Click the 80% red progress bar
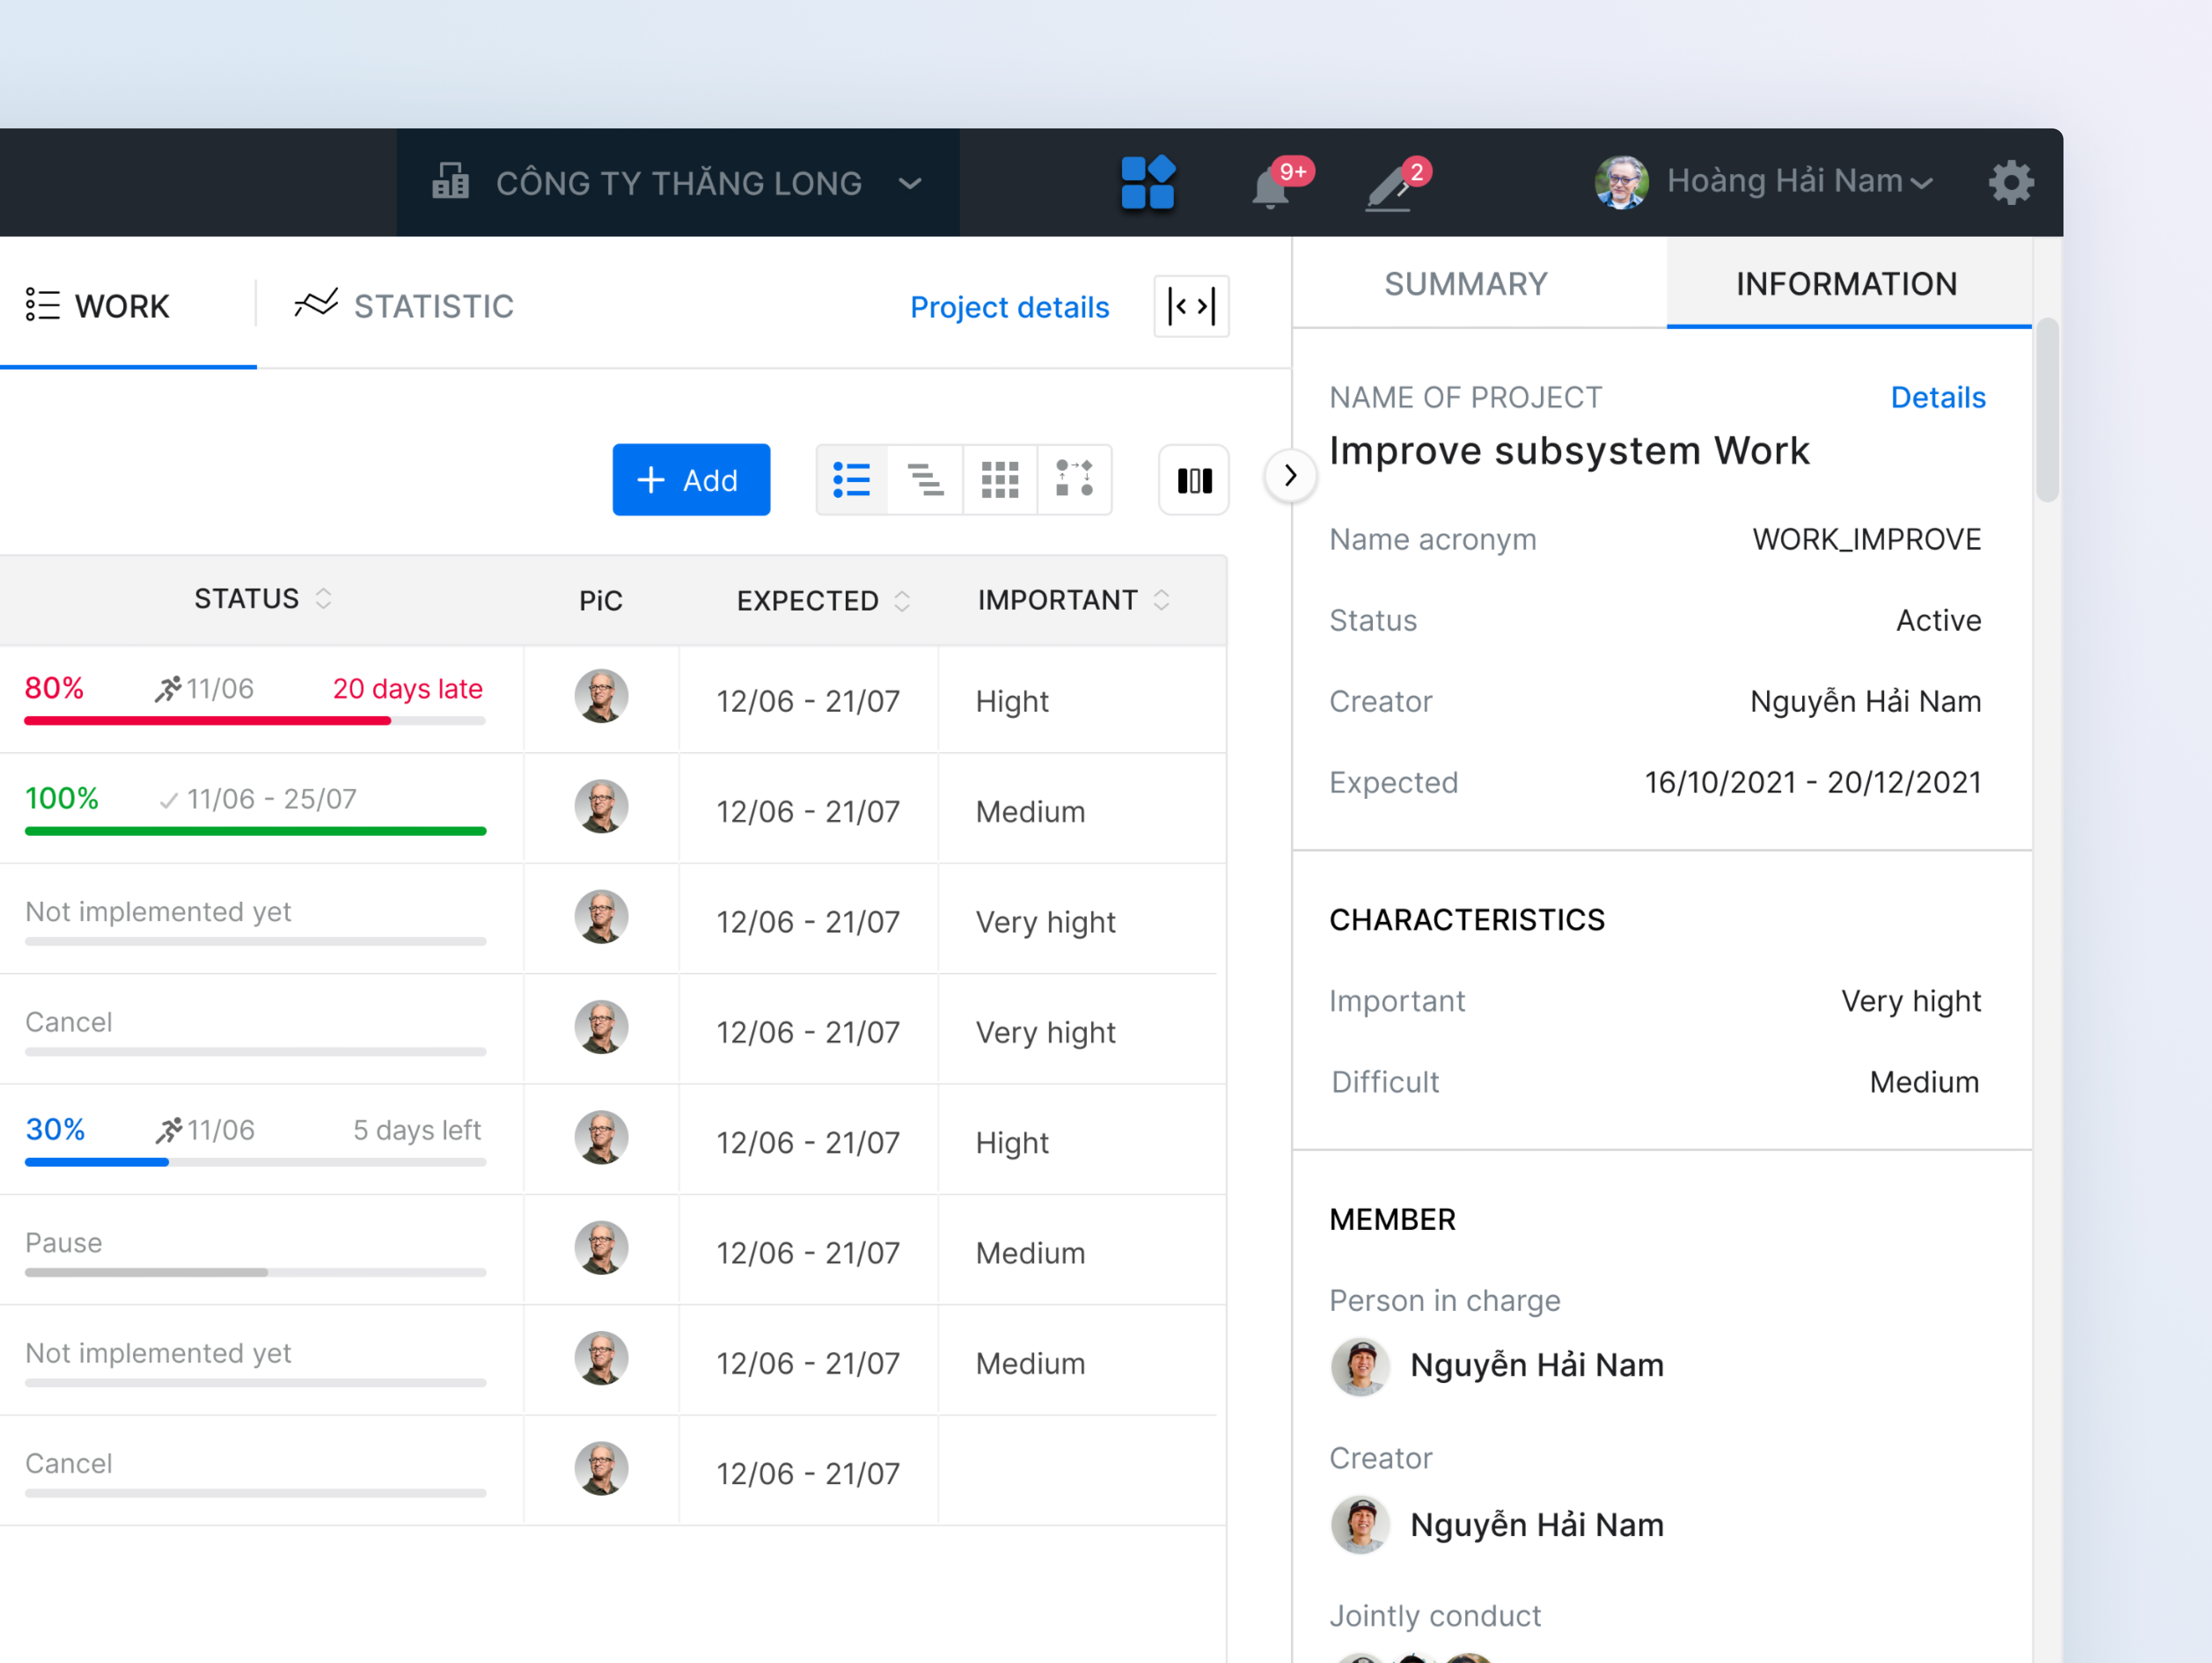Viewport: 2212px width, 1663px height. [207, 720]
